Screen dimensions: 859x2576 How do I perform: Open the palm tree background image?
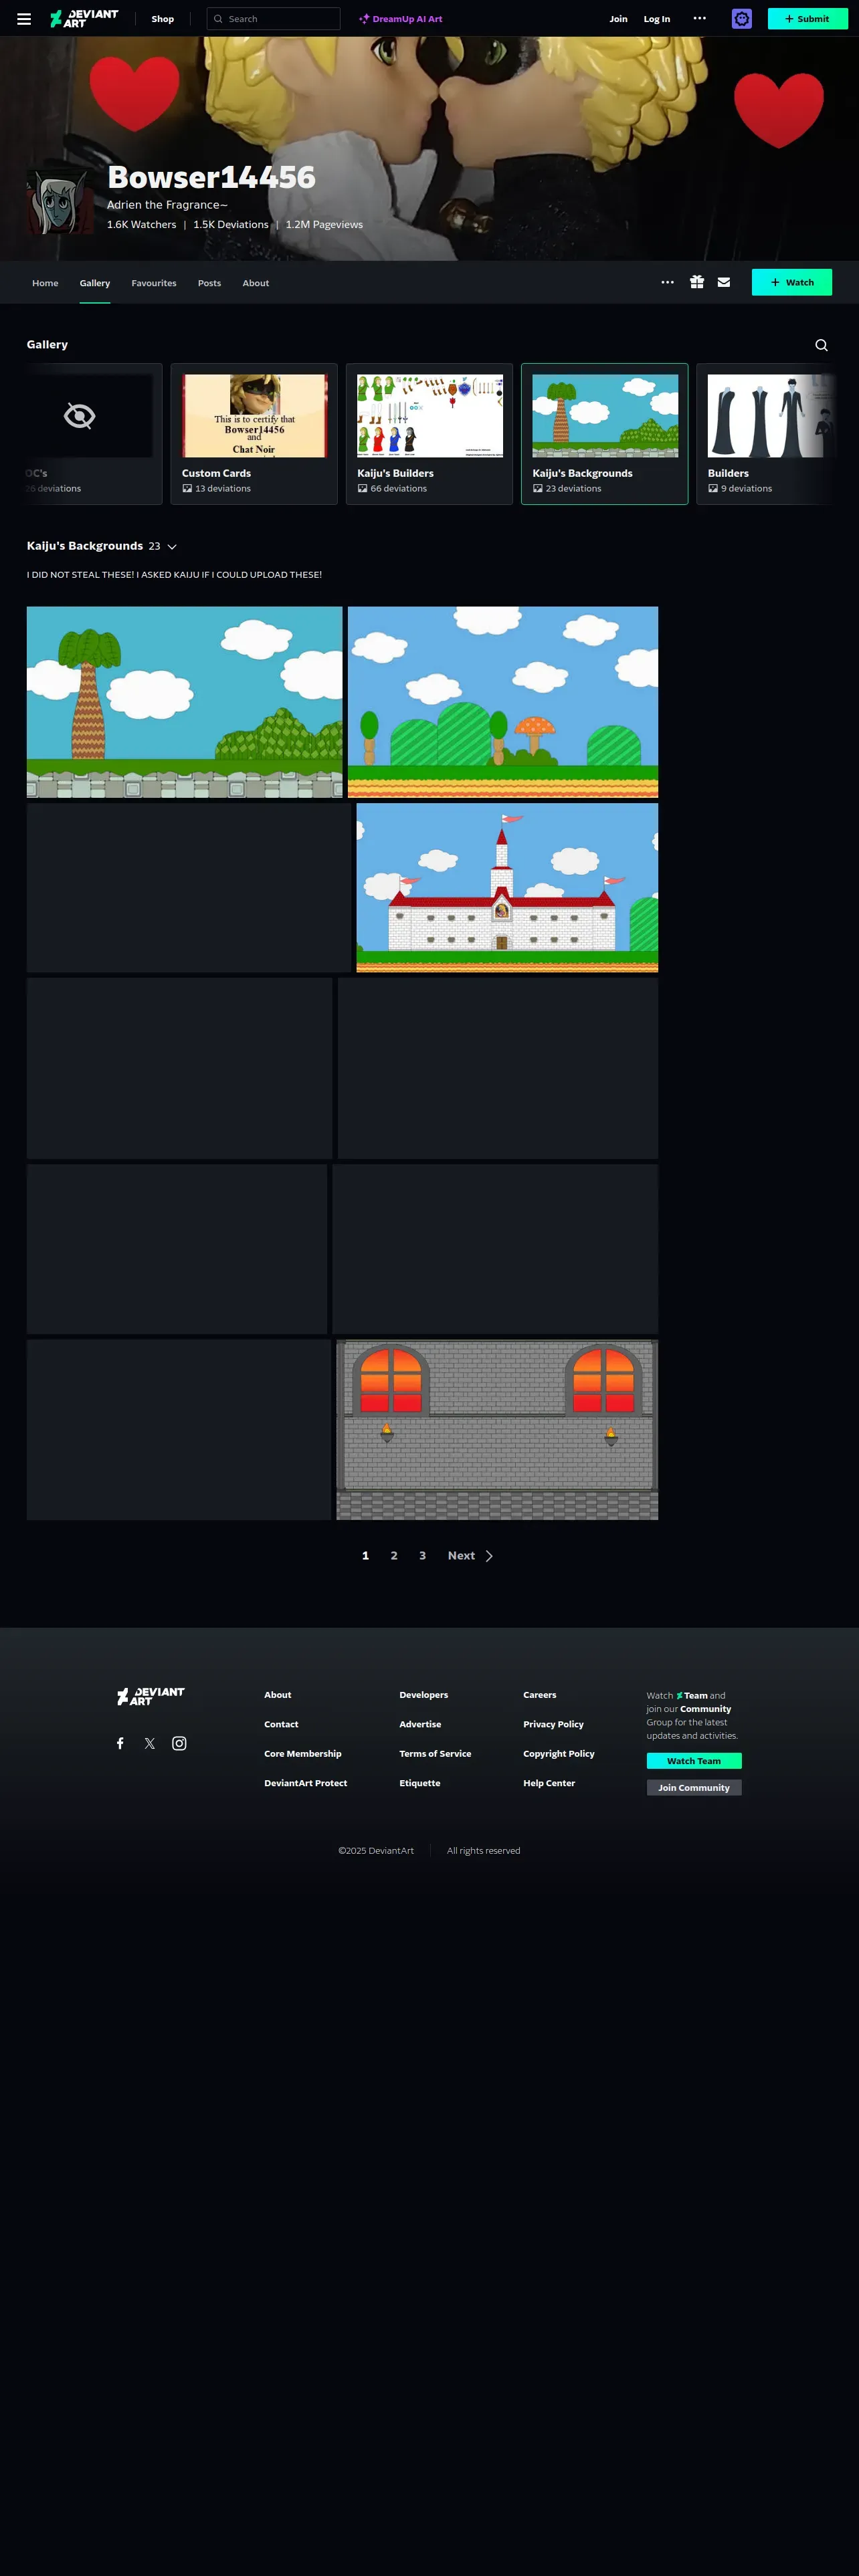185,702
